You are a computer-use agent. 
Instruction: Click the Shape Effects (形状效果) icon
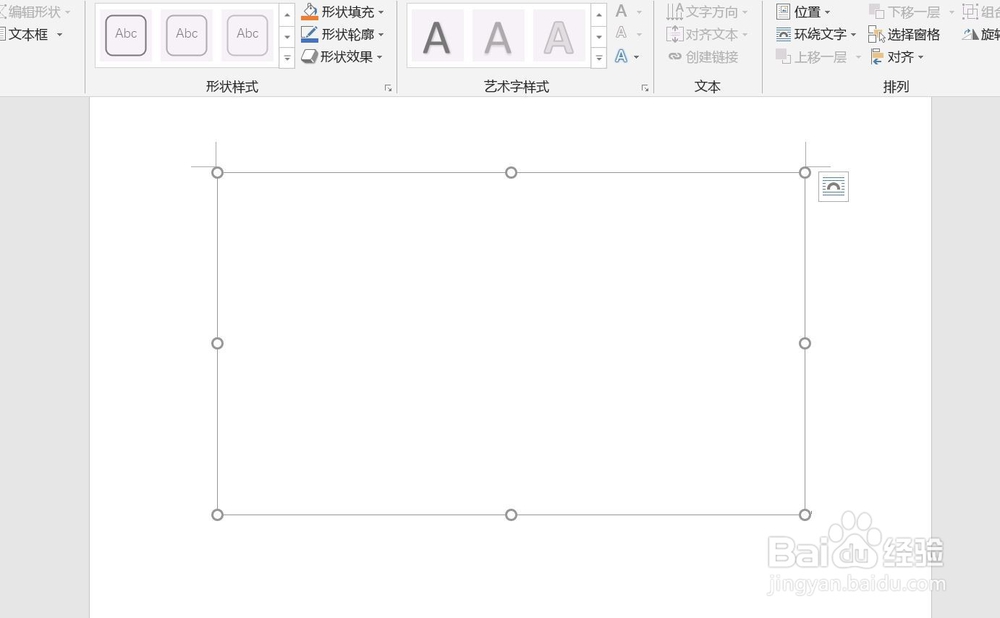pos(309,57)
